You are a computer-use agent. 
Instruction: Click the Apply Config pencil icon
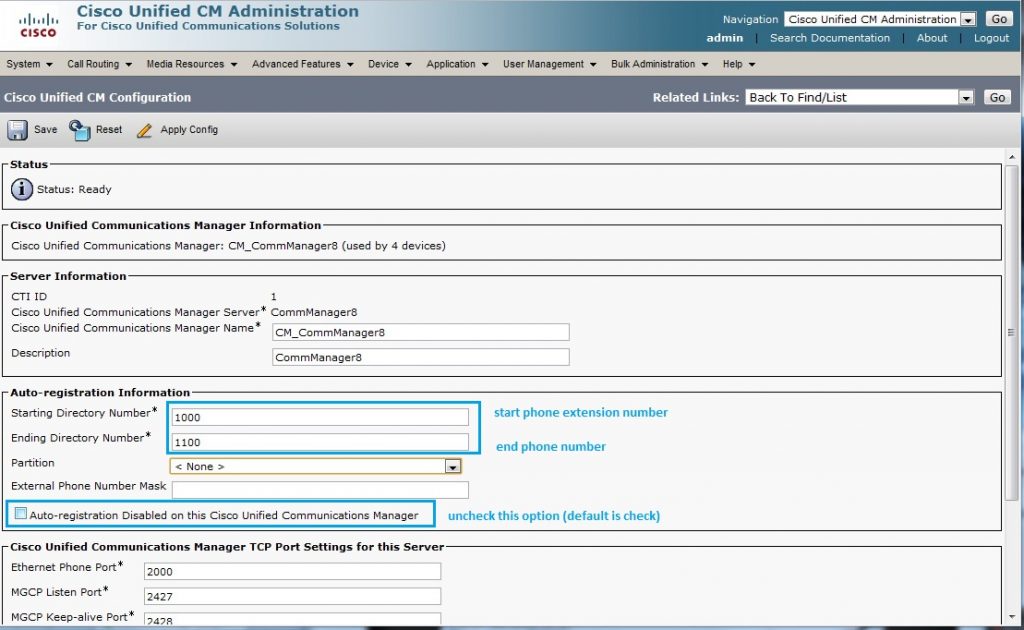pos(144,131)
